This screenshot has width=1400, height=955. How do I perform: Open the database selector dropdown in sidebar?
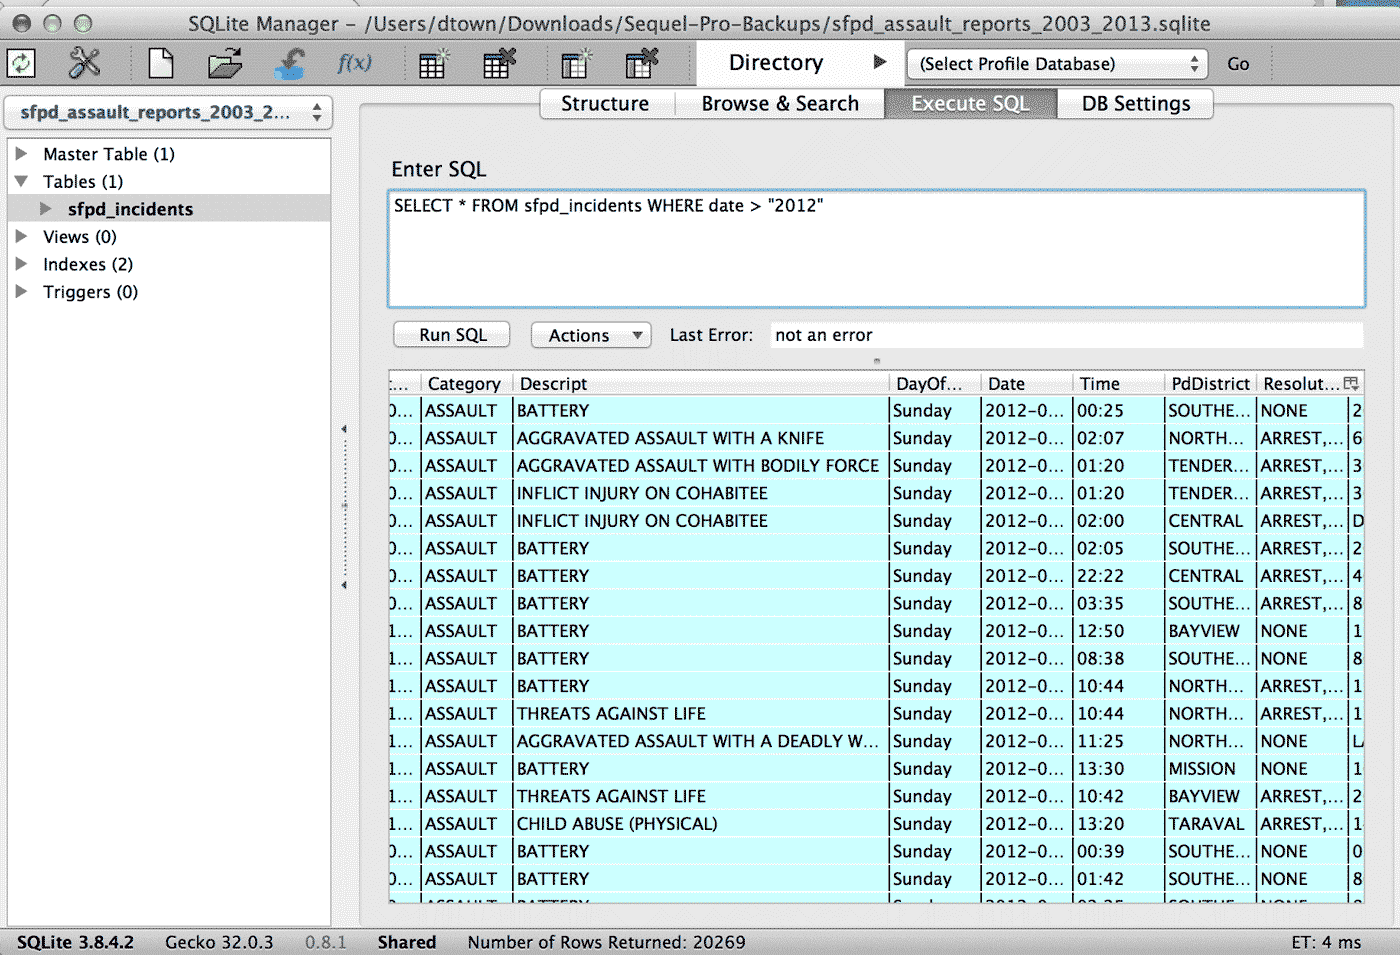[168, 112]
